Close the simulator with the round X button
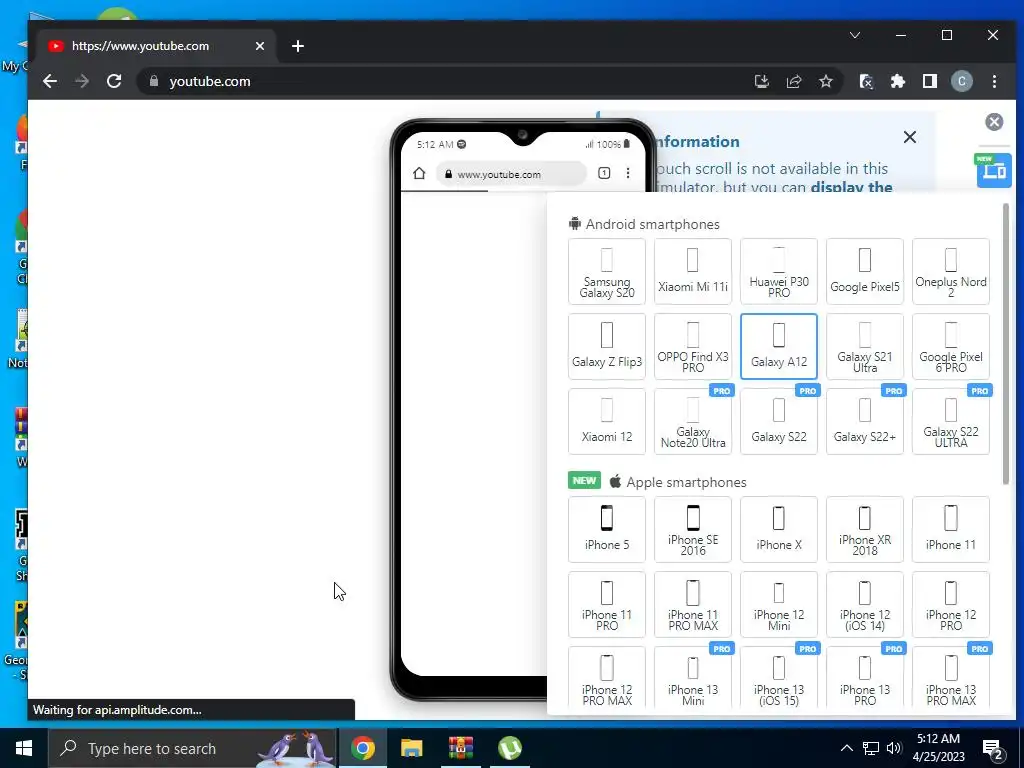The image size is (1024, 768). click(994, 121)
